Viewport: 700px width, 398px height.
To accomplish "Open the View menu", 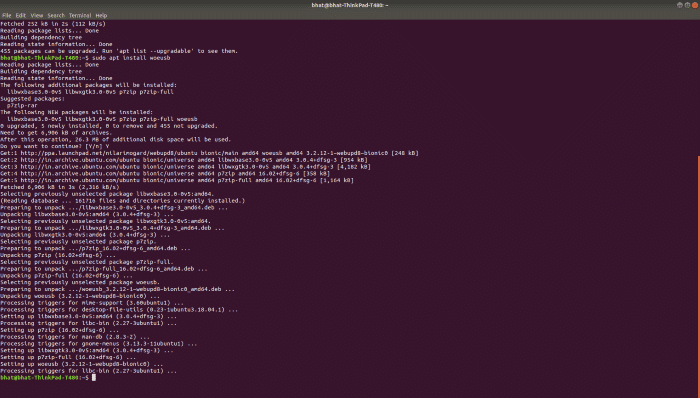I will click(37, 15).
